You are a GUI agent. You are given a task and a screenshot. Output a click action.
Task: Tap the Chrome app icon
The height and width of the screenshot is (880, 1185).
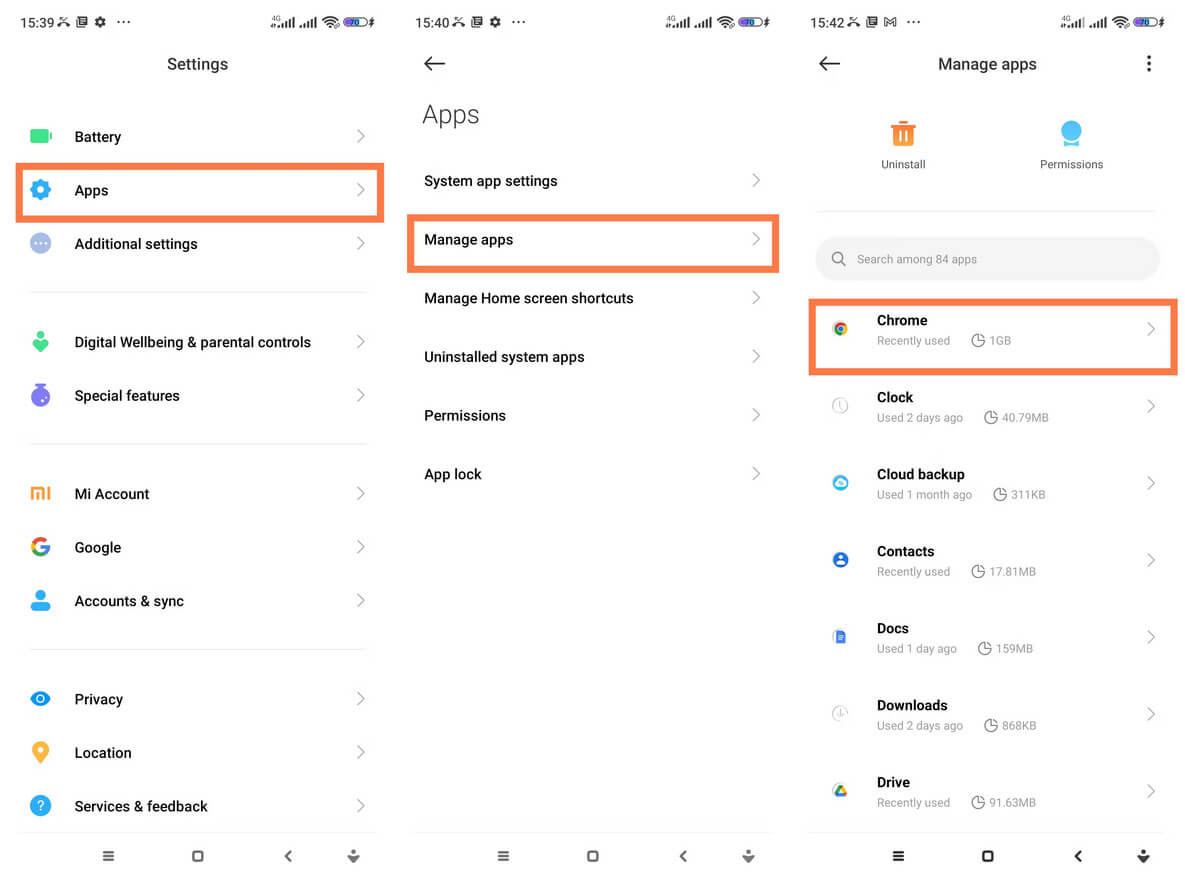point(840,329)
